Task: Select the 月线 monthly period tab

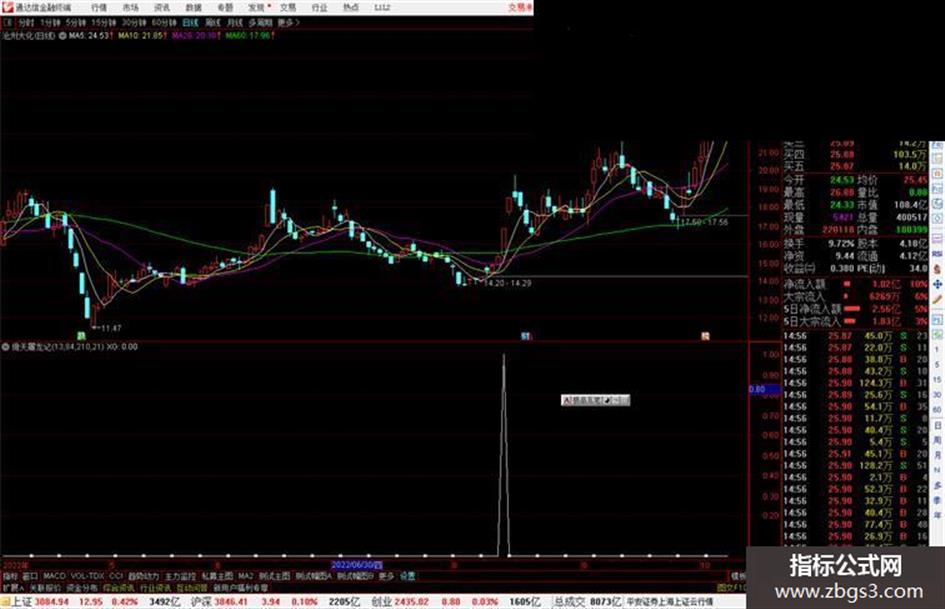Action: 234,22
